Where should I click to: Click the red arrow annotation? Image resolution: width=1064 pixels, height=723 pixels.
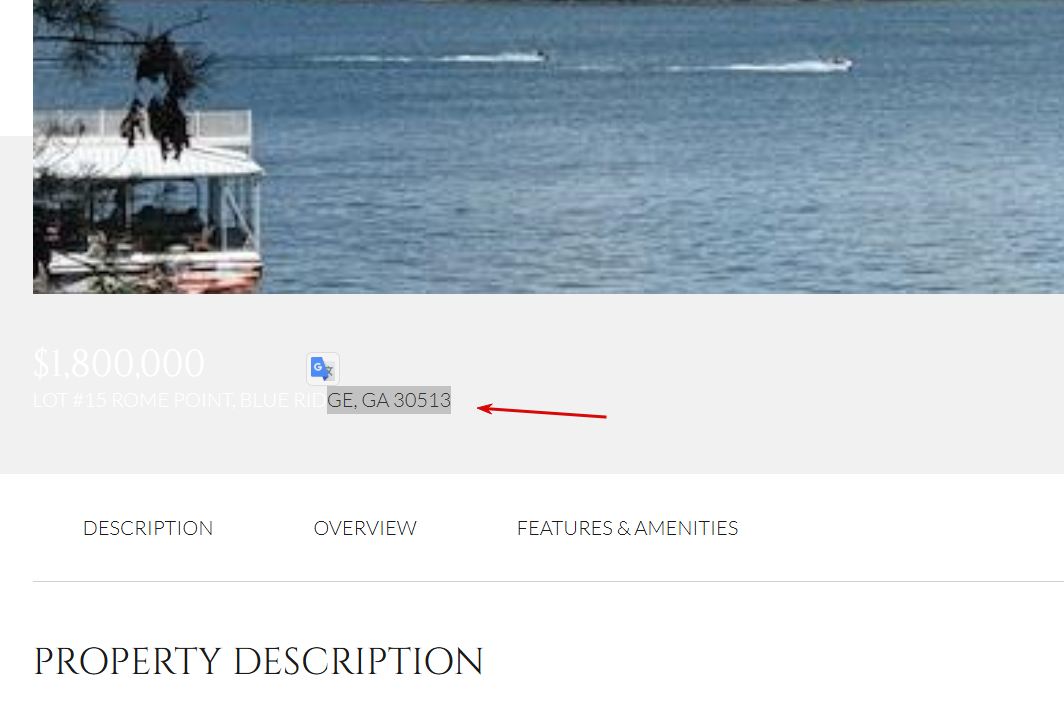(542, 411)
